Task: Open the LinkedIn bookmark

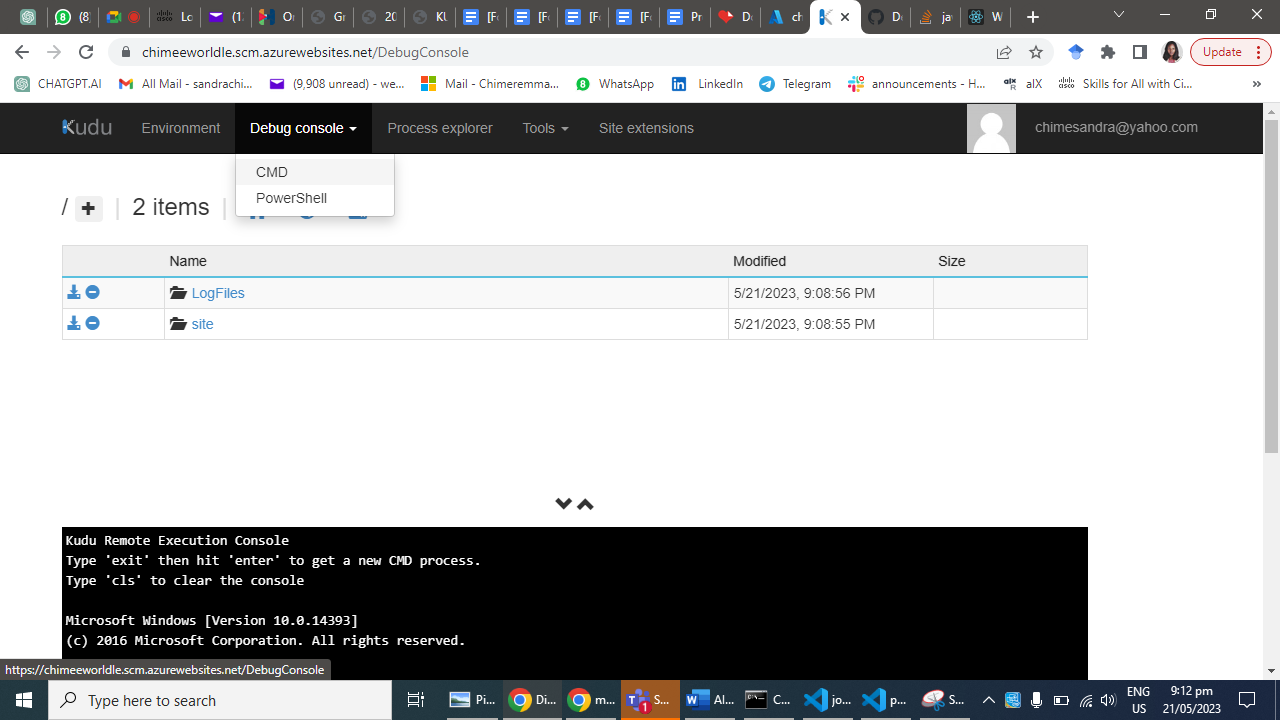Action: pos(708,84)
